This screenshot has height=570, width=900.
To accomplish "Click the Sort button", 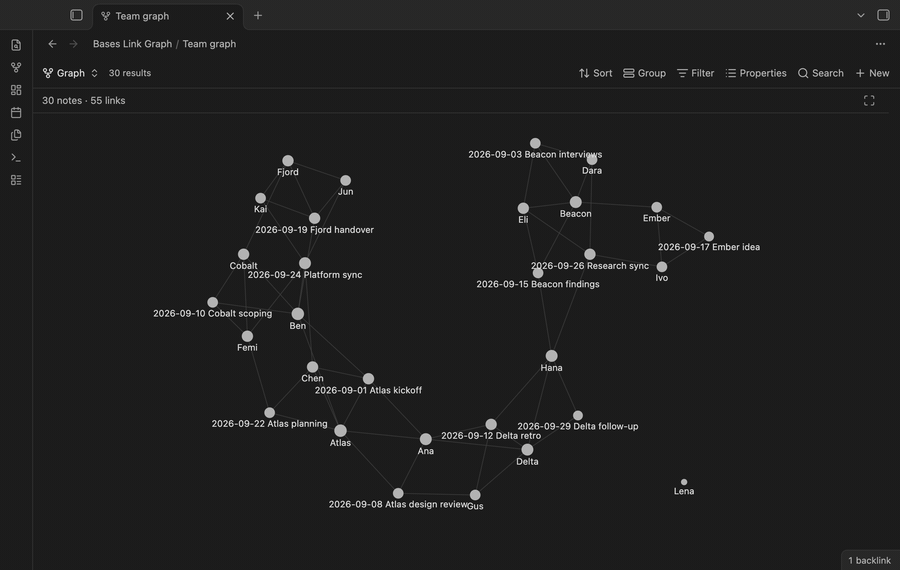I will [595, 73].
